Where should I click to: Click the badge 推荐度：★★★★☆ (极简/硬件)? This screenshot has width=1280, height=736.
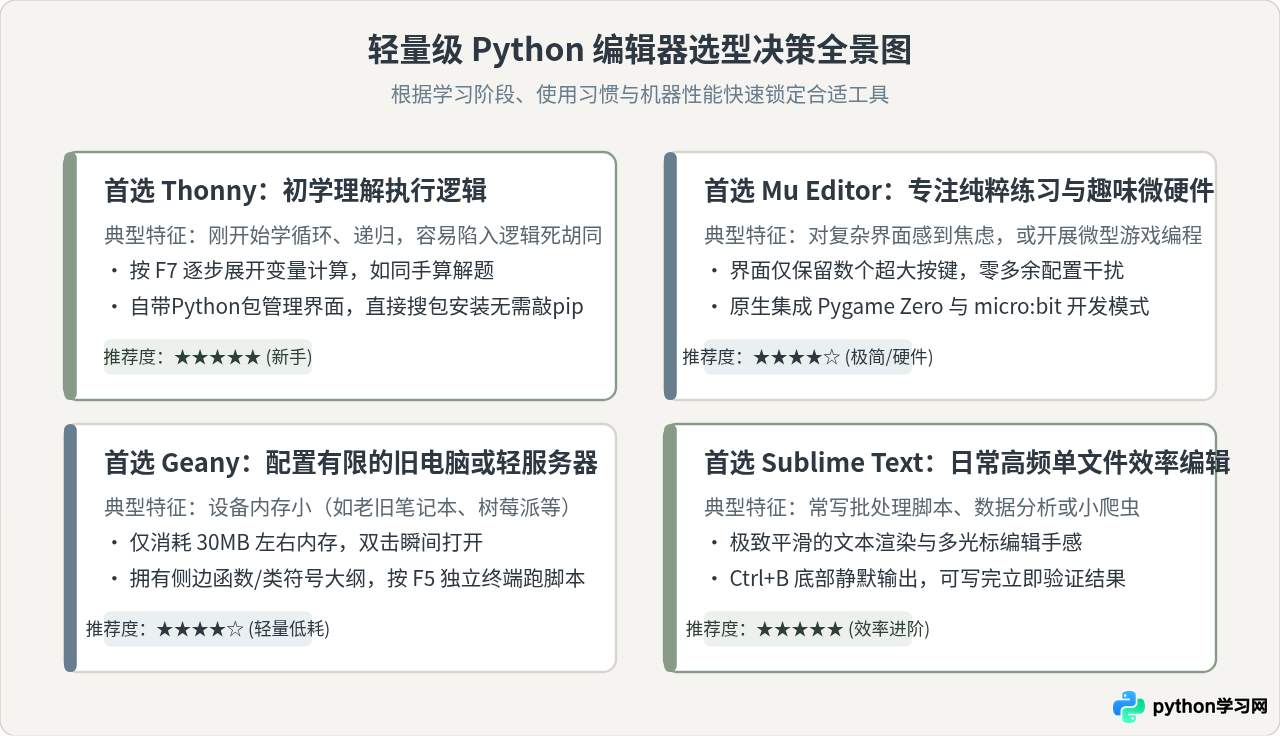coord(808,356)
